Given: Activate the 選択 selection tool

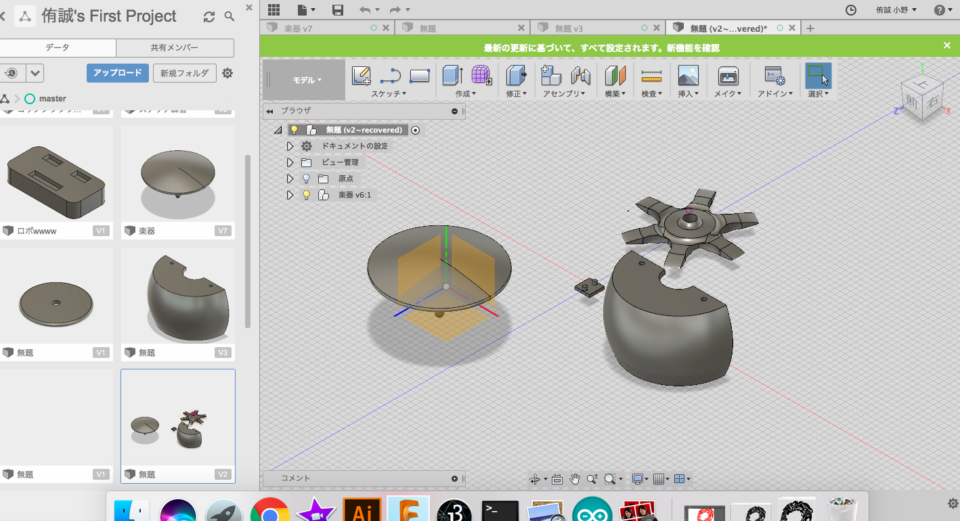Looking at the screenshot, I should (x=817, y=75).
